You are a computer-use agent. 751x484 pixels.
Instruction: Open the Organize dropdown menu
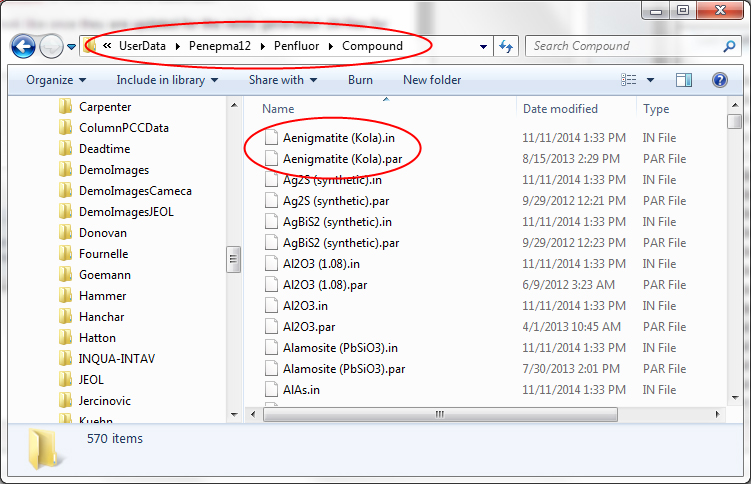pyautogui.click(x=55, y=80)
